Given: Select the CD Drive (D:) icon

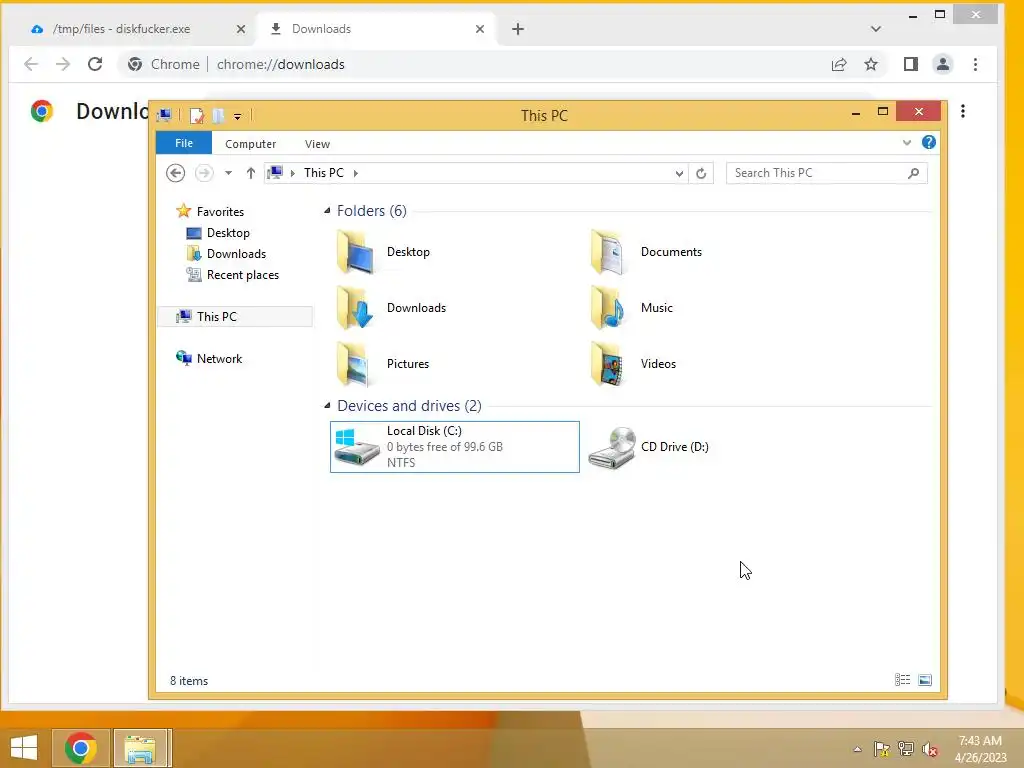Looking at the screenshot, I should tap(612, 447).
